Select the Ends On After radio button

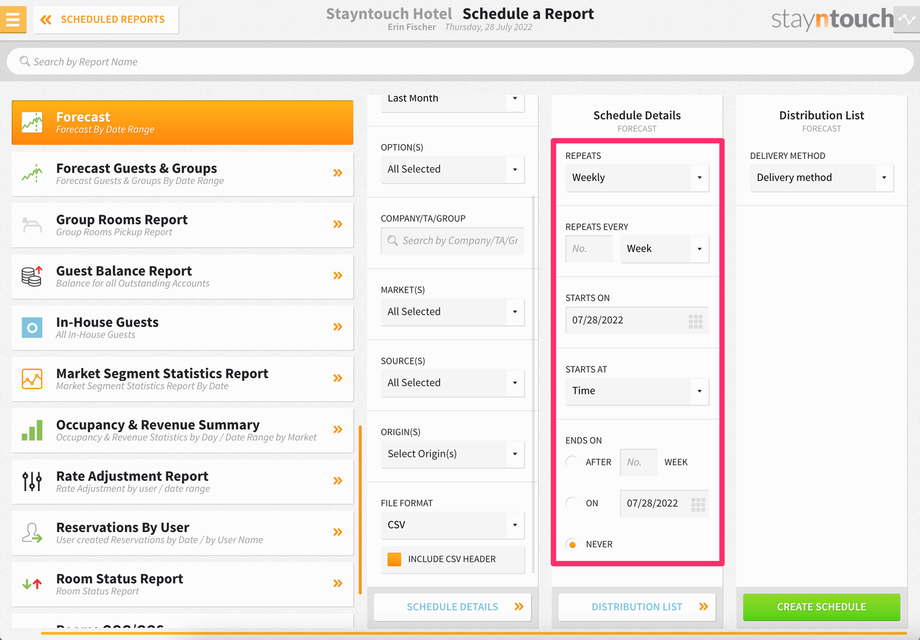[x=572, y=462]
